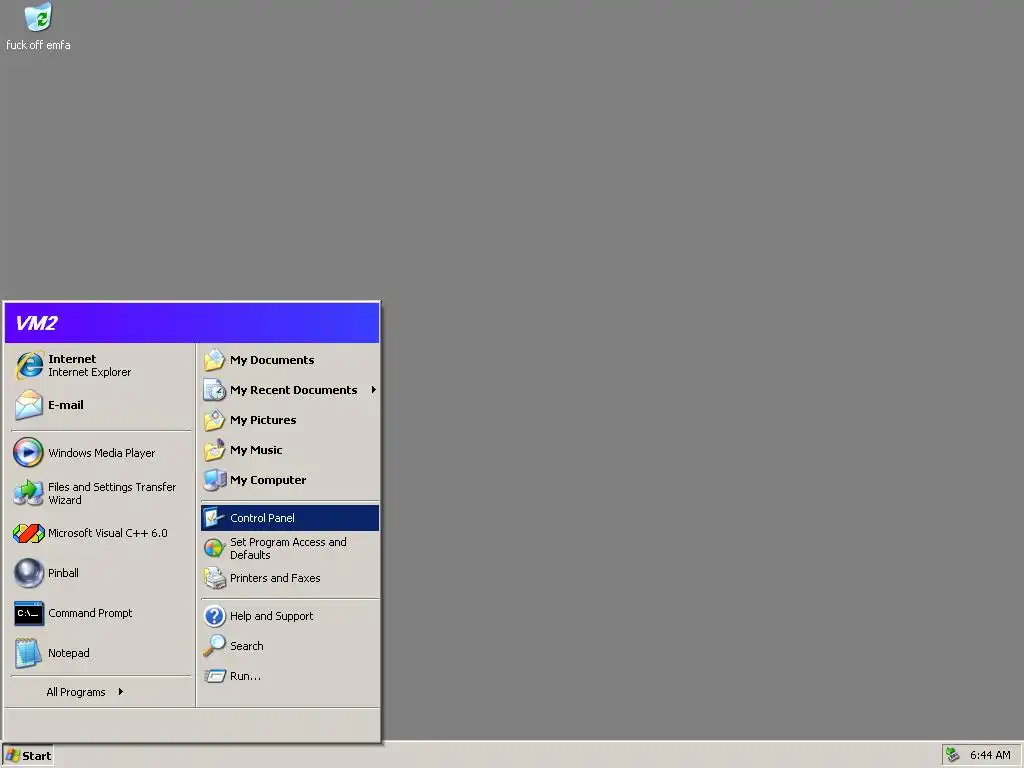This screenshot has height=768, width=1024.
Task: Click the Notepad icon
Action: tap(29, 653)
